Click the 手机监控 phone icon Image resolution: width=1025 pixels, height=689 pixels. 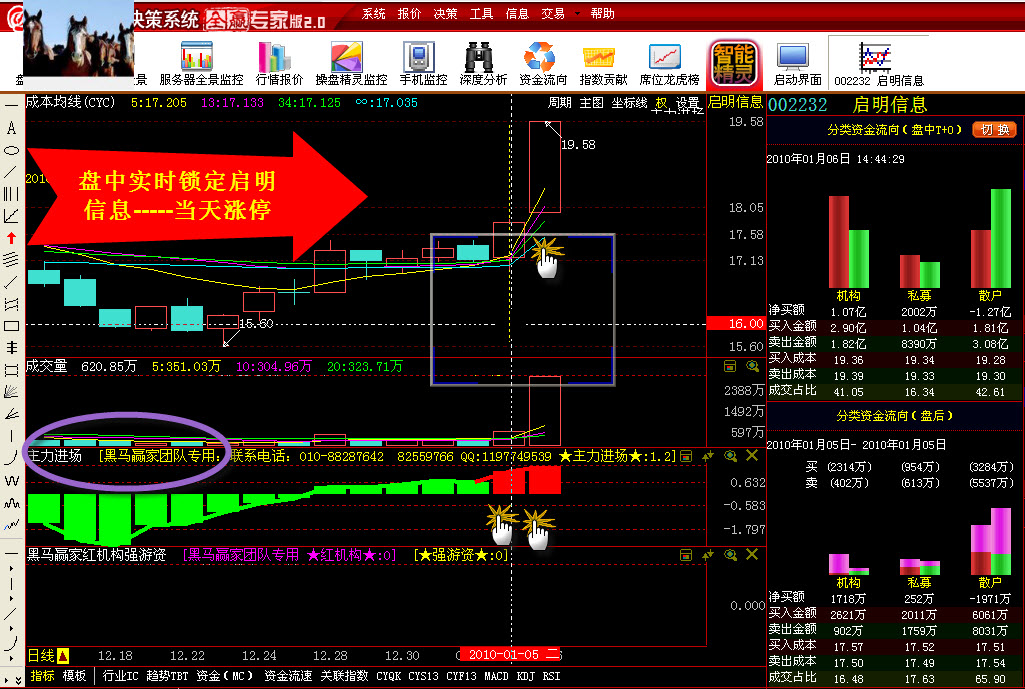422,62
